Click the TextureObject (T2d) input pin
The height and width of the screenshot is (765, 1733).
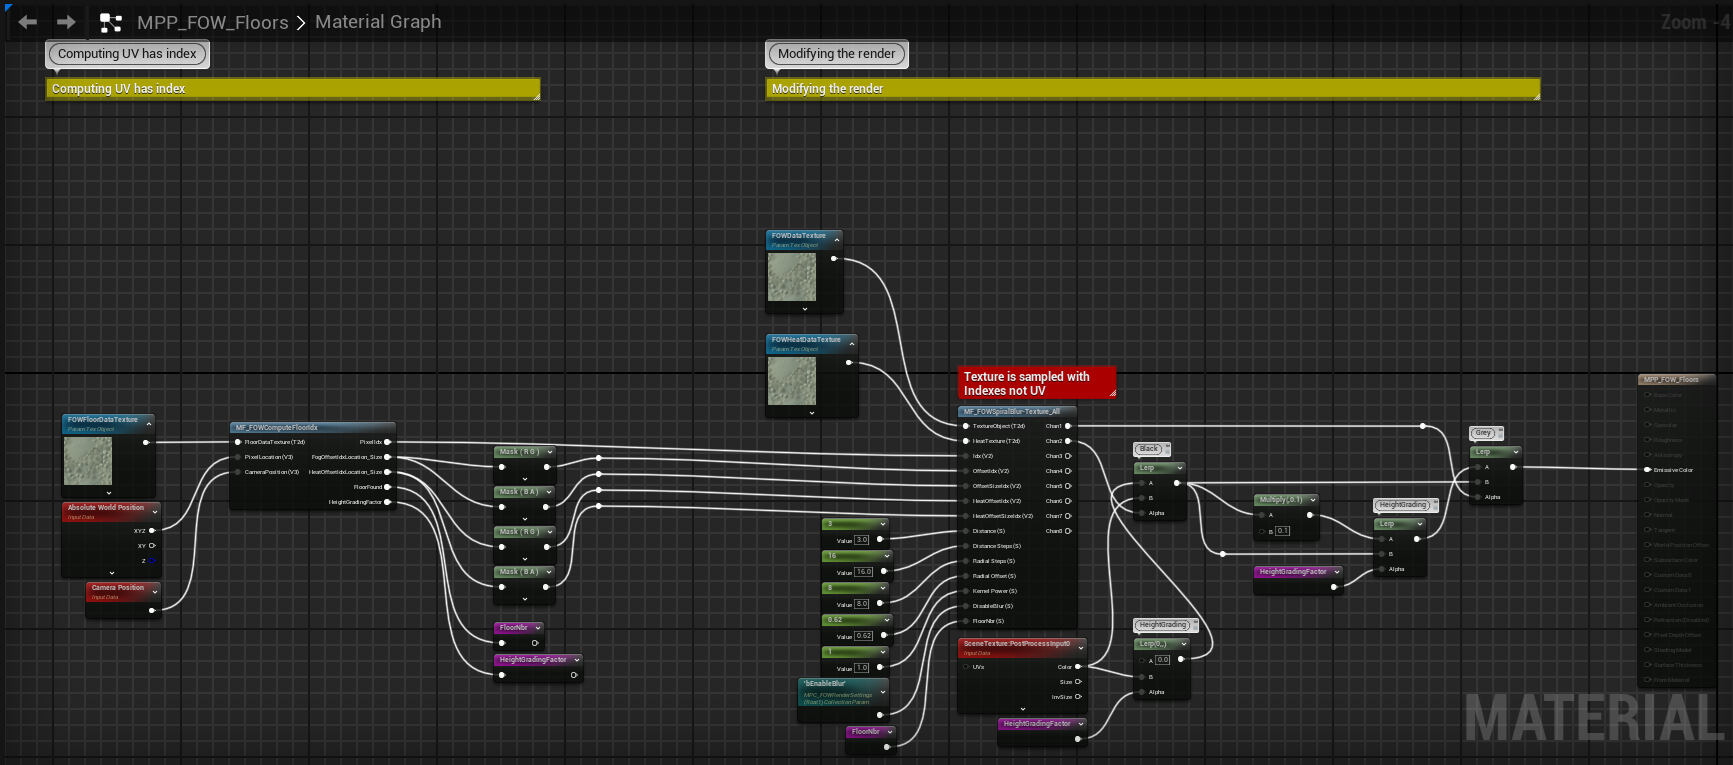[x=966, y=426]
